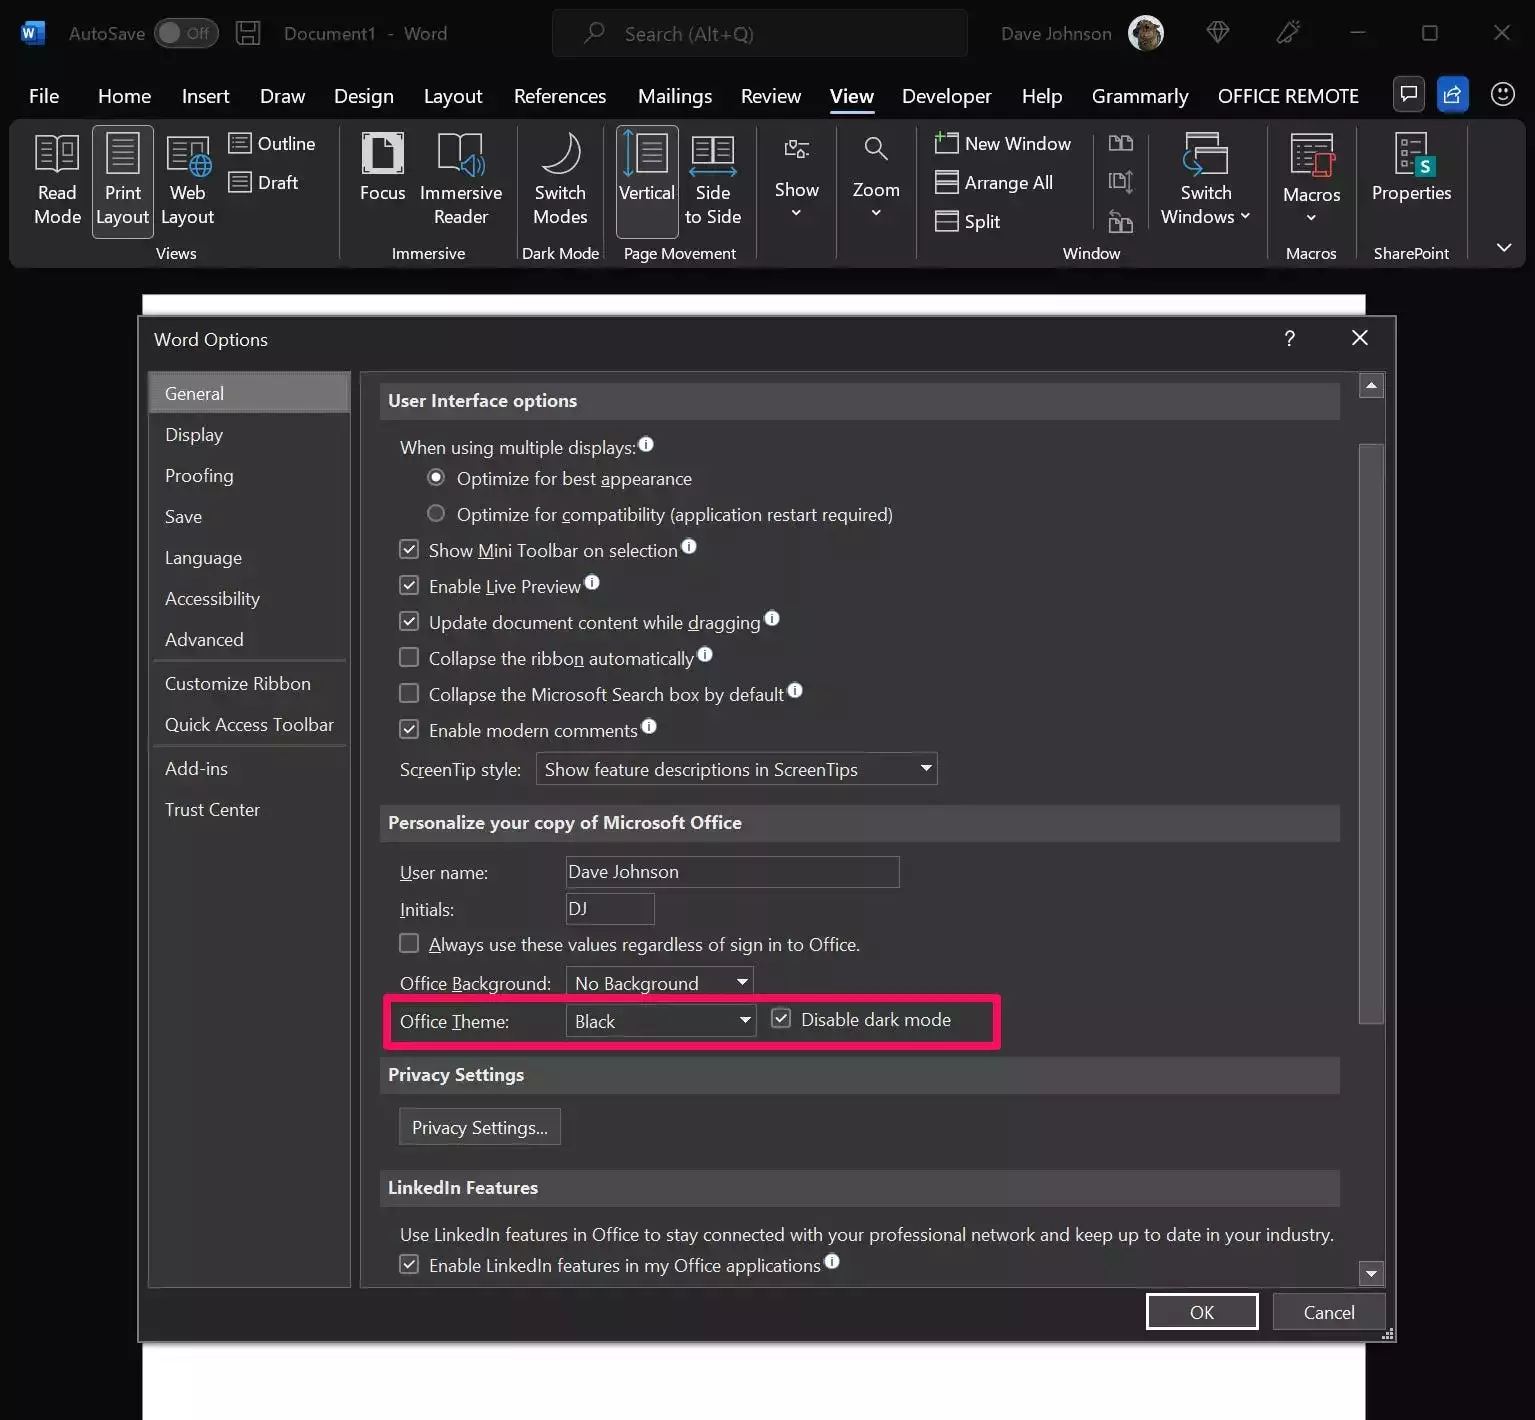1535x1420 pixels.
Task: Click the User name text field
Action: pyautogui.click(x=732, y=872)
